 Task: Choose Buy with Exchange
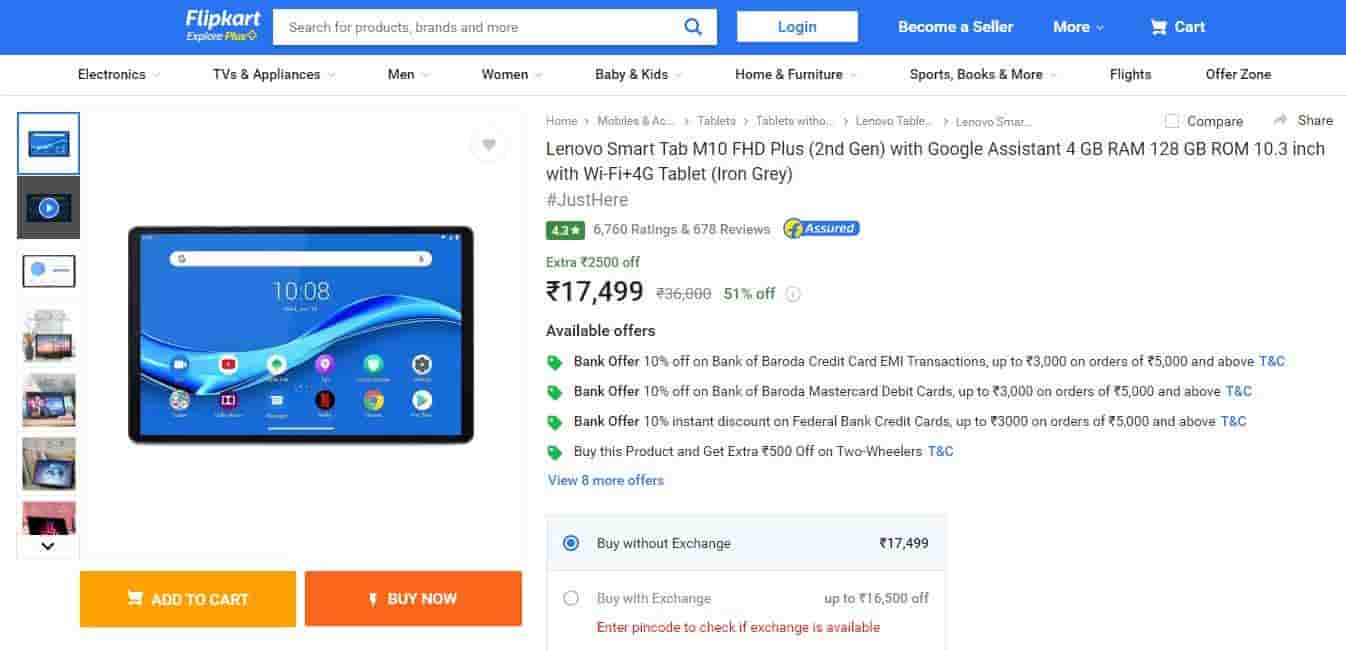click(x=571, y=597)
